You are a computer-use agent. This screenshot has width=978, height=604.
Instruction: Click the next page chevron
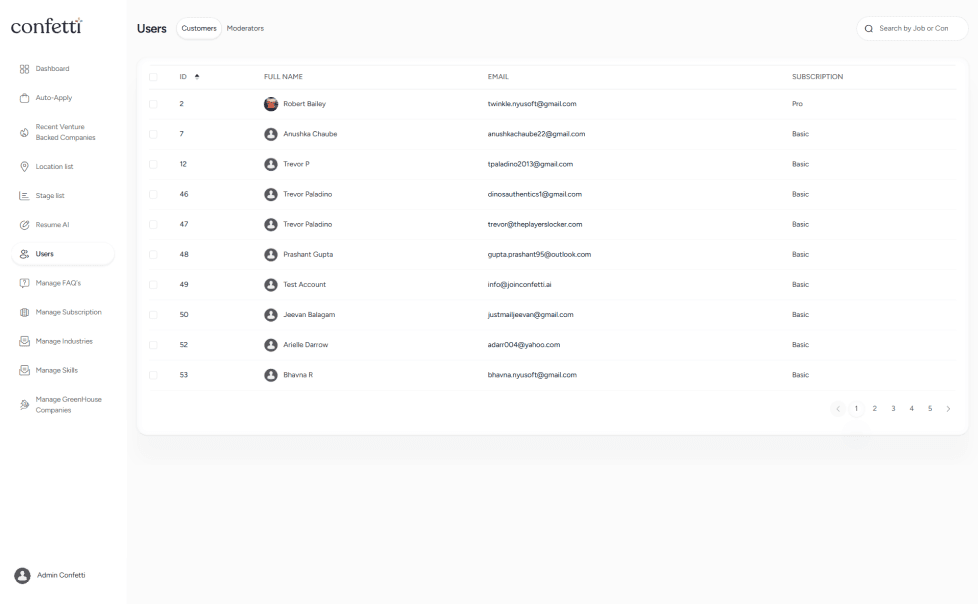pyautogui.click(x=948, y=408)
